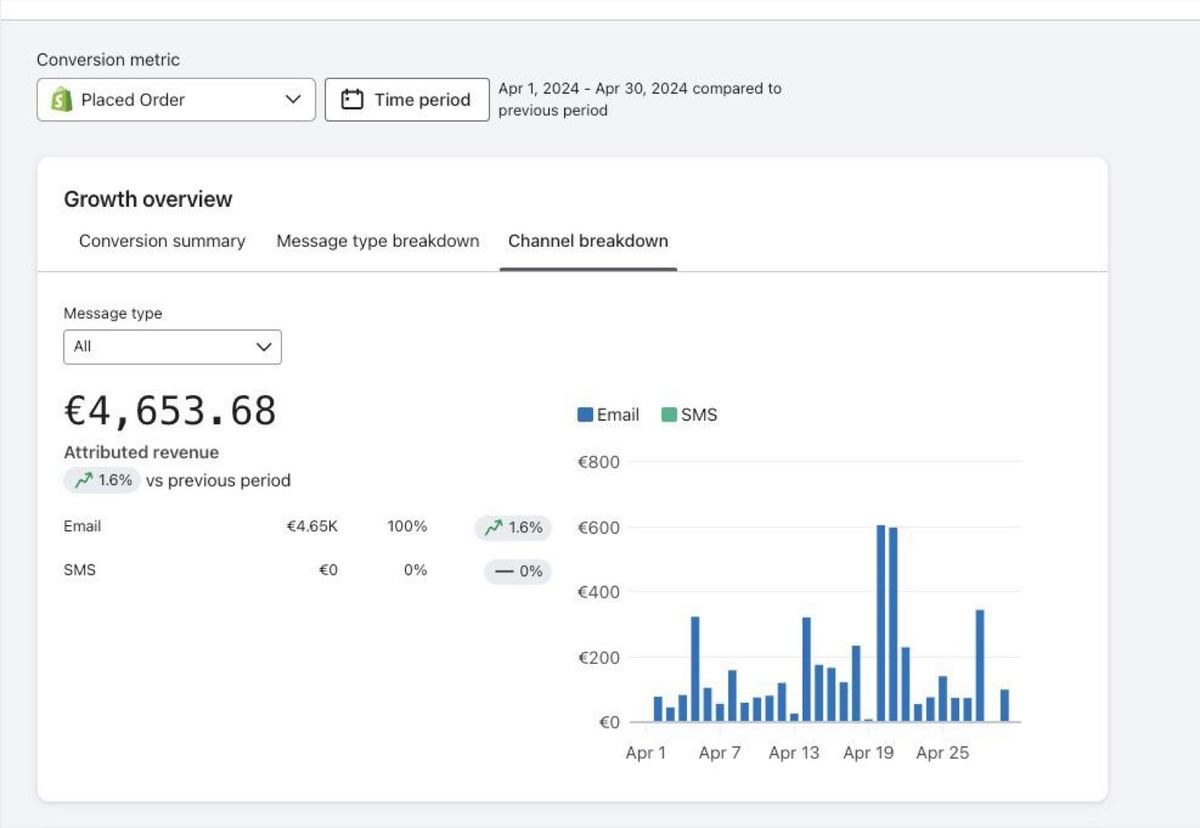Viewport: 1200px width, 828px height.
Task: Click the Growth overview heading
Action: coord(148,199)
